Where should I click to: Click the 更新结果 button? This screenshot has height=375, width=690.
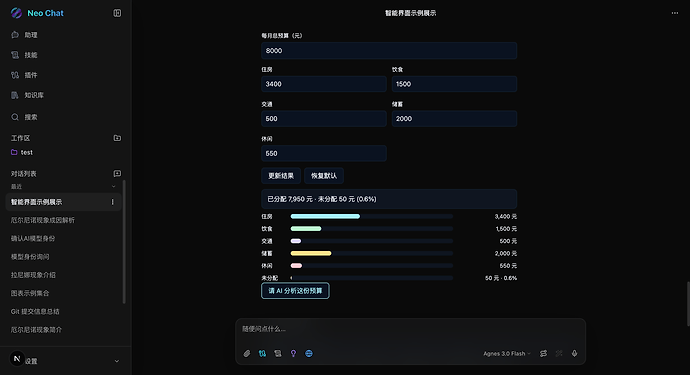click(281, 176)
